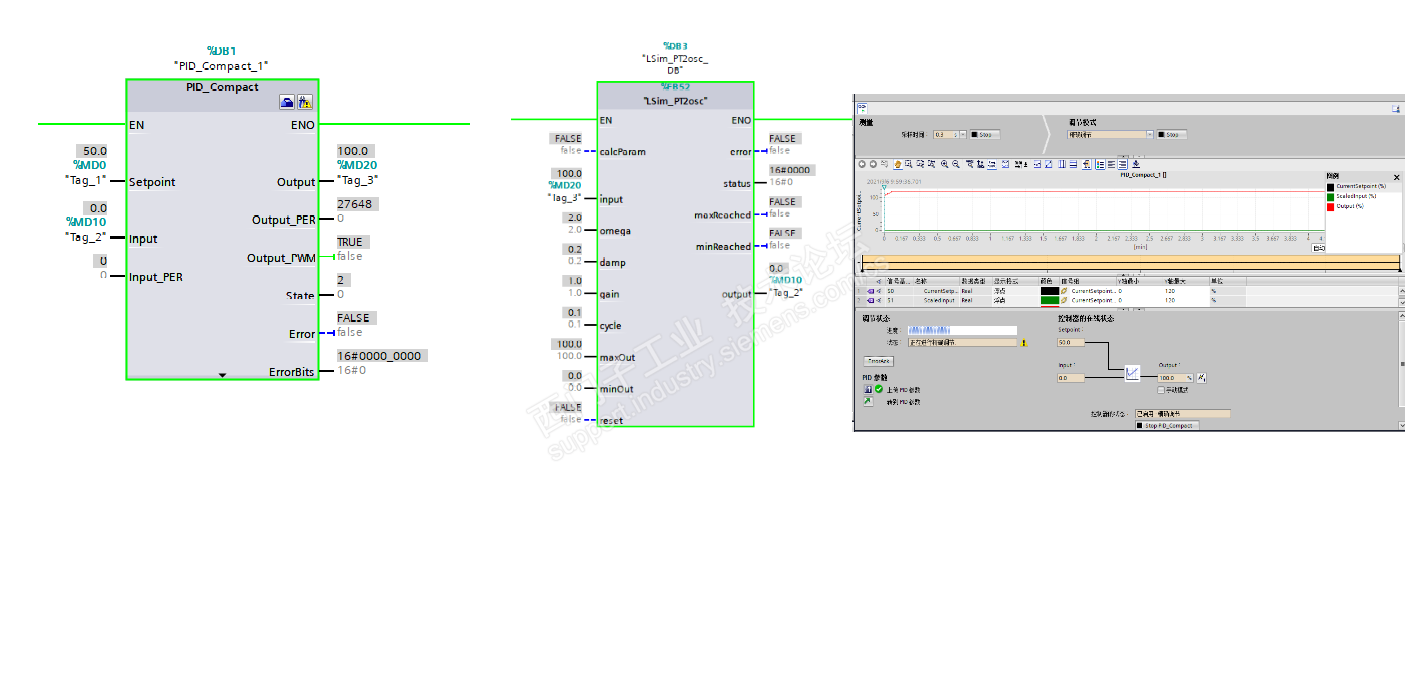Viewport: 1416px width, 683px height.
Task: Click the 27648 Output_PER value
Action: (357, 203)
